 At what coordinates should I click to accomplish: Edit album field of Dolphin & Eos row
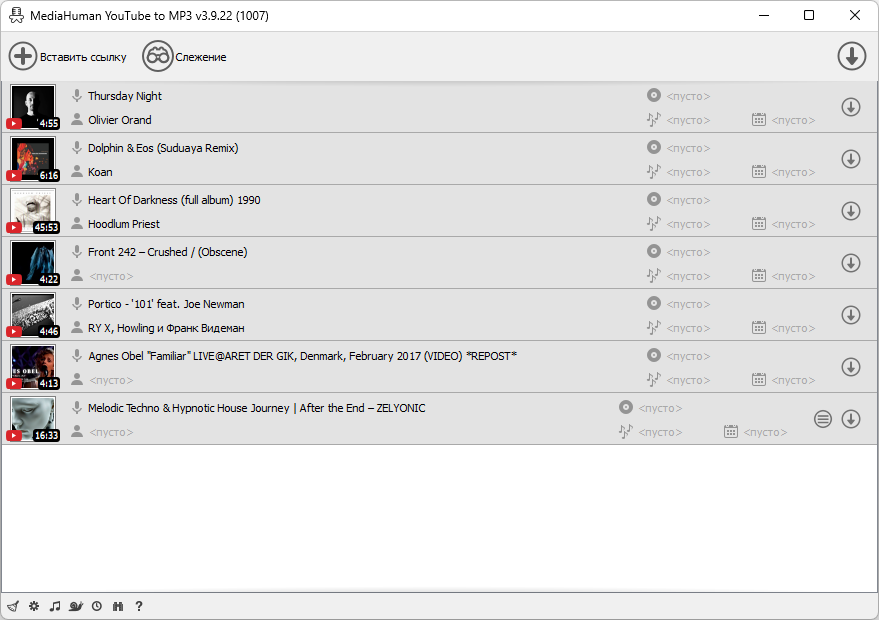coord(688,148)
